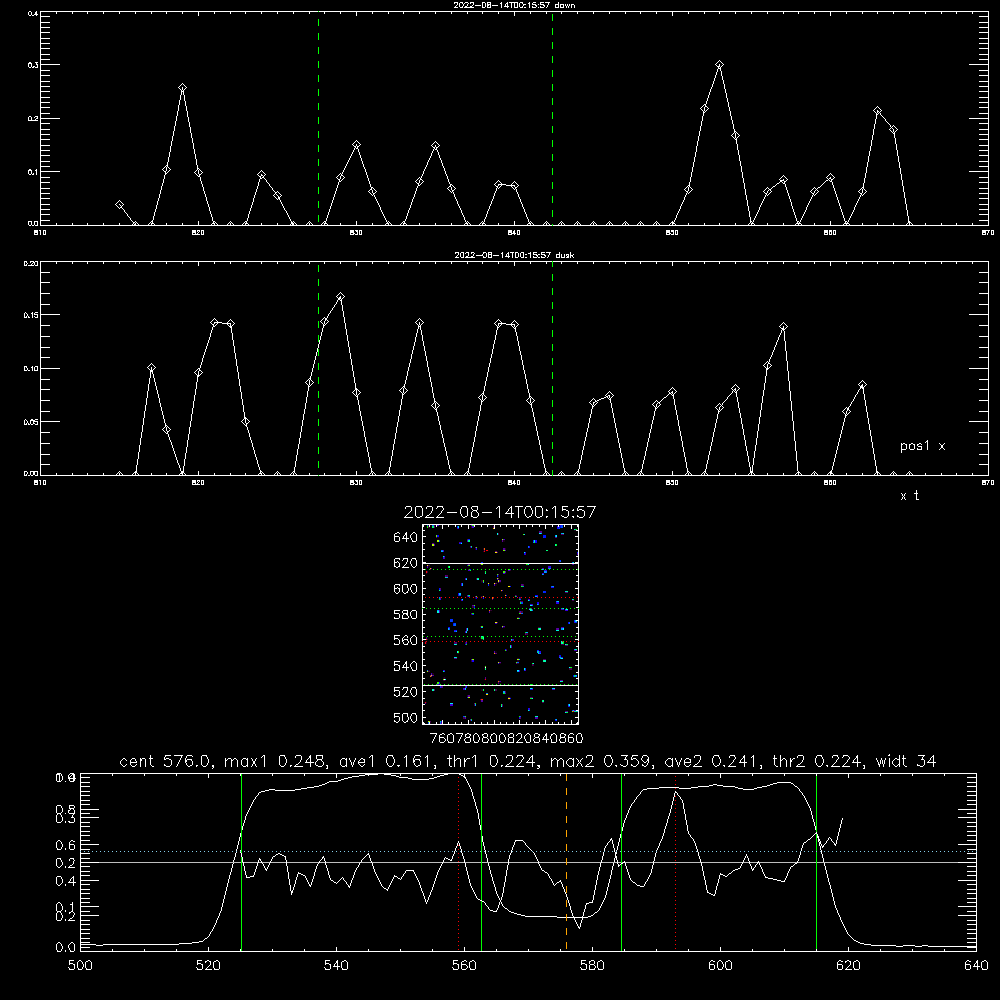Click the right green dashed line in dusk plot
Screen dimensions: 1000x1000
click(552, 368)
